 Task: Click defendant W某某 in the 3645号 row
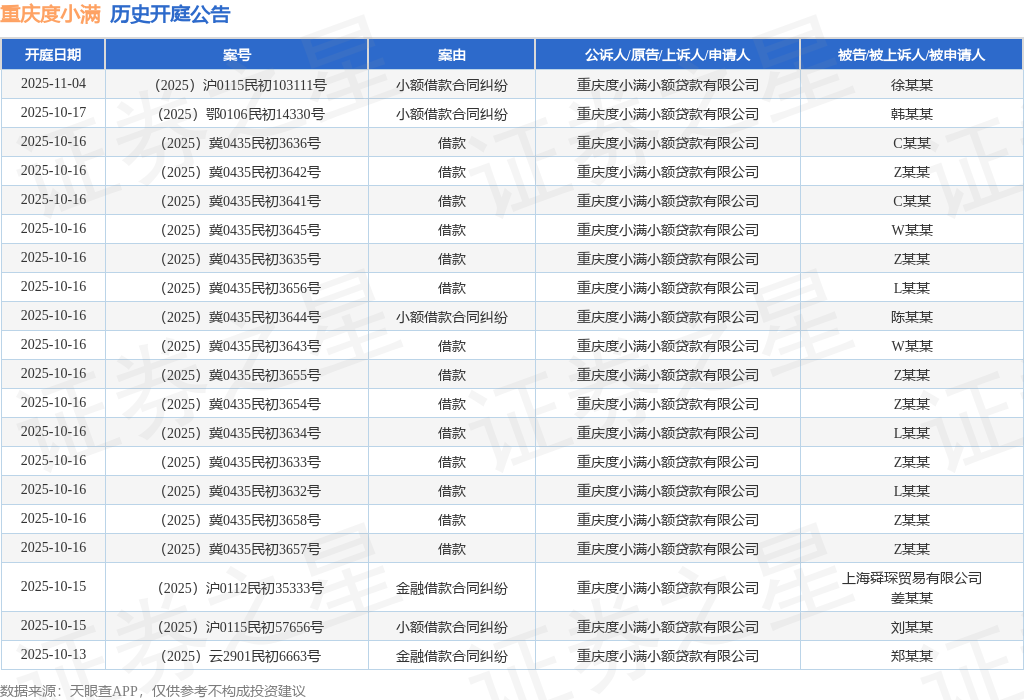click(912, 230)
